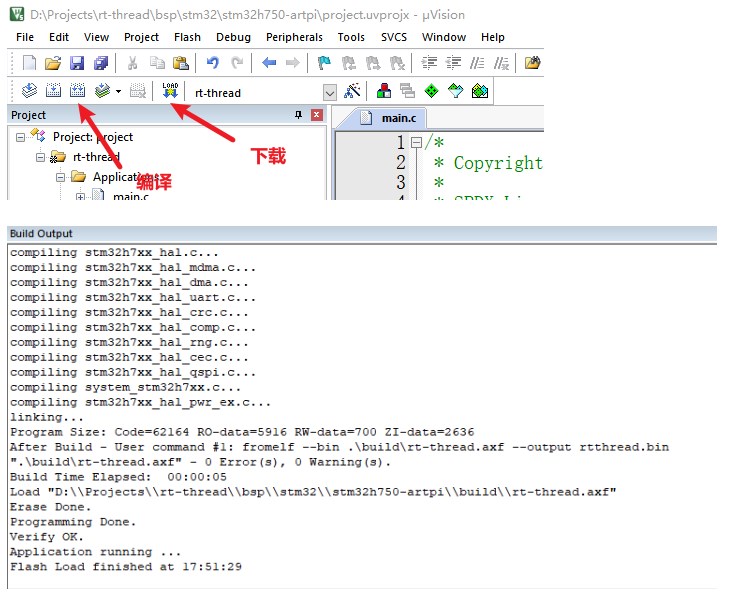Select the rt-thread target in the project tree
The height and width of the screenshot is (594, 737).
tap(96, 157)
